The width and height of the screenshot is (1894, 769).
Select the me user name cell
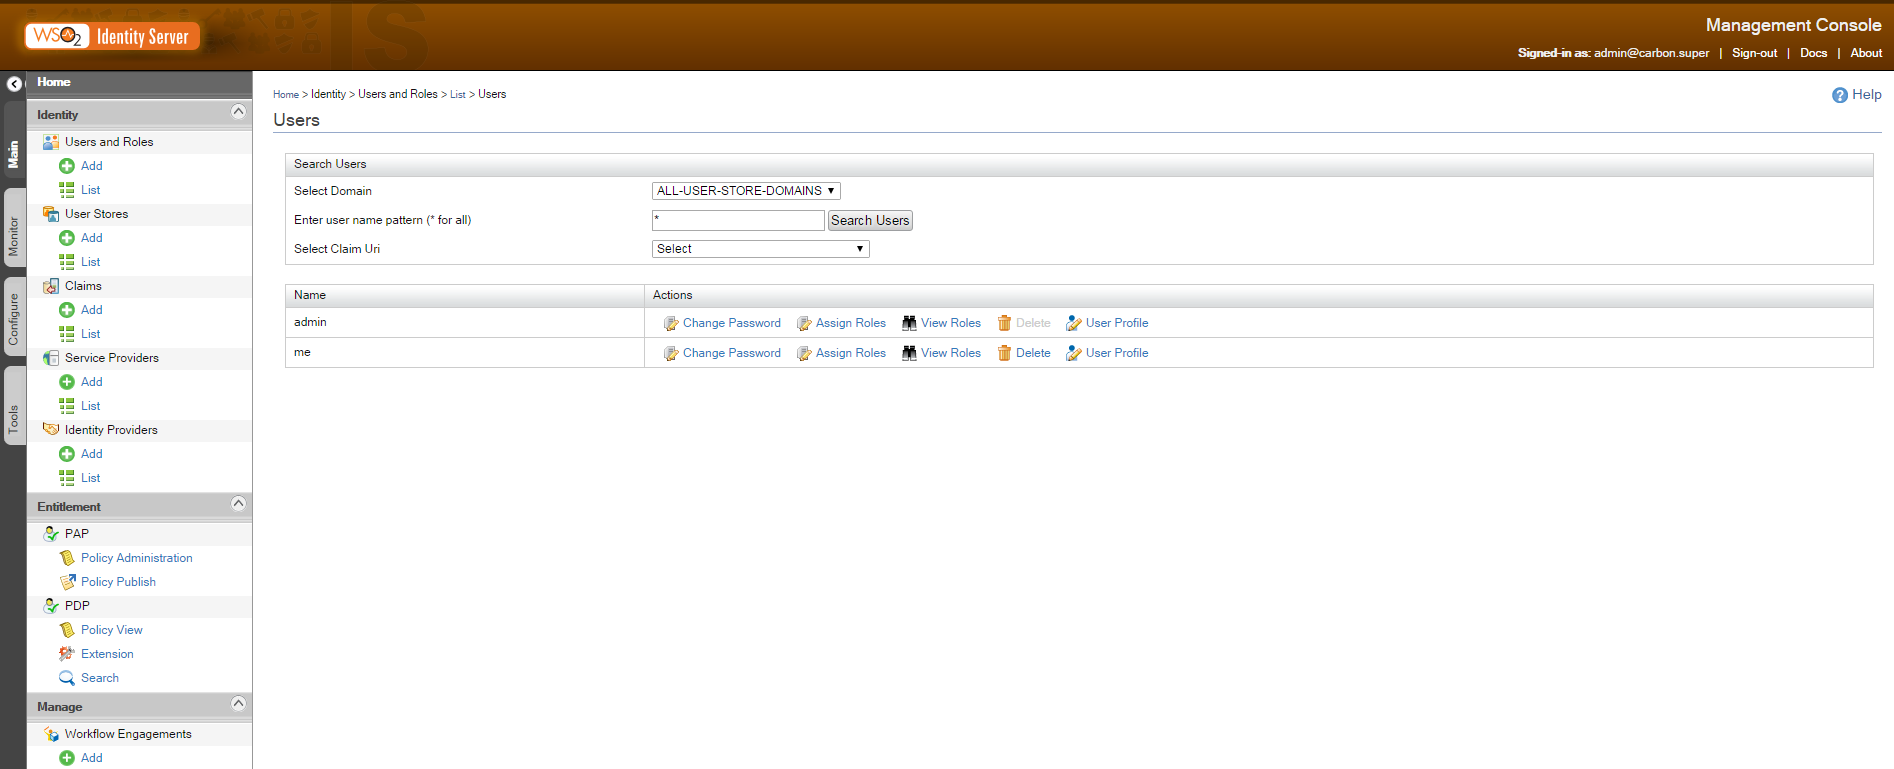[x=465, y=352]
